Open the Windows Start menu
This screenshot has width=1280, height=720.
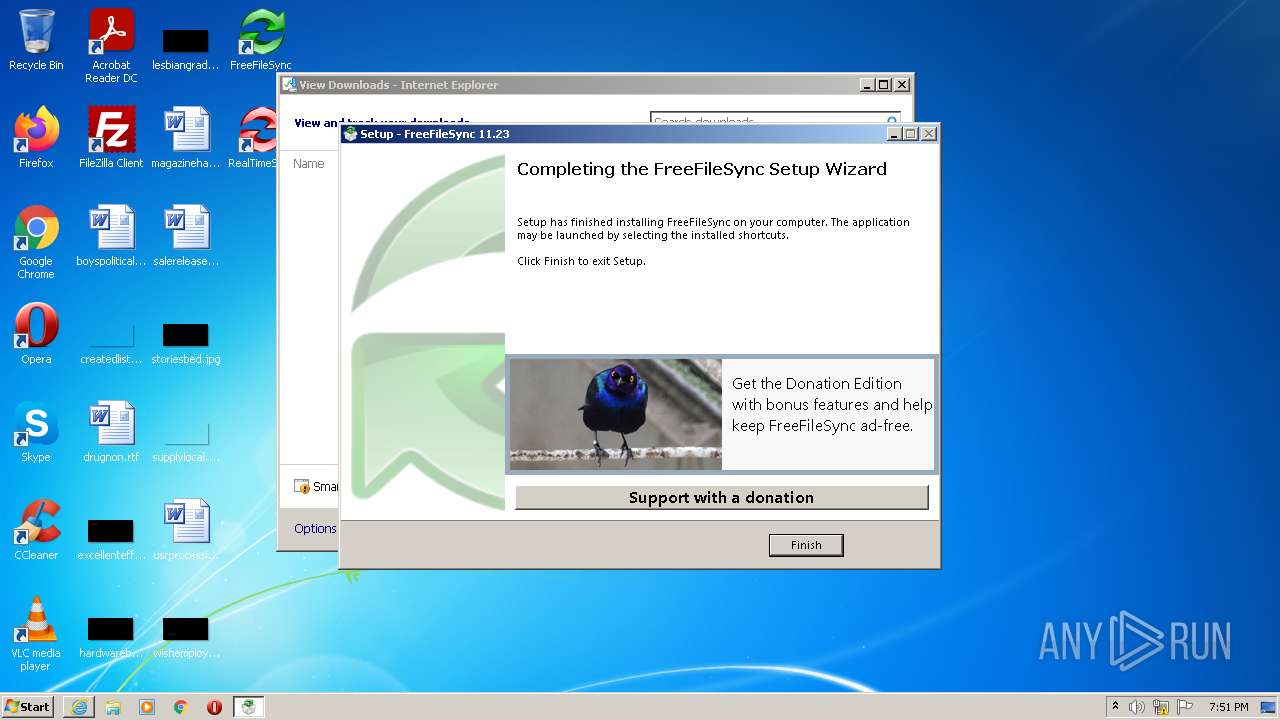(27, 706)
